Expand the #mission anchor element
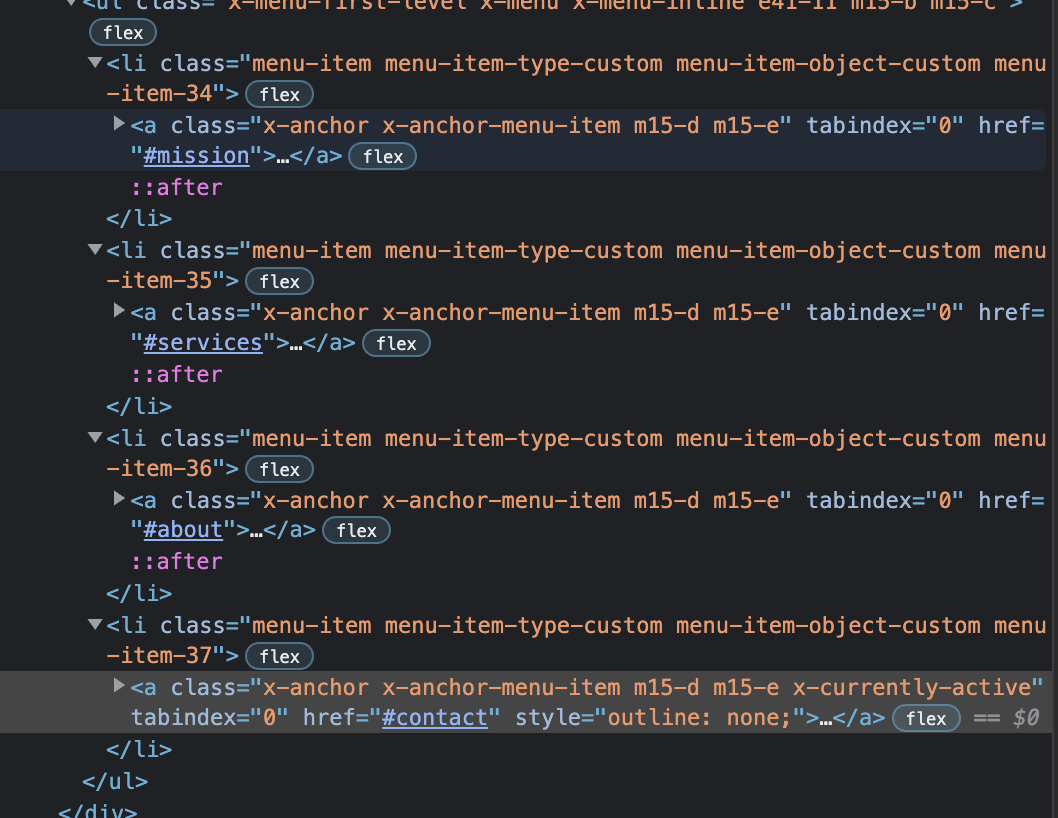1058x818 pixels. [x=120, y=125]
